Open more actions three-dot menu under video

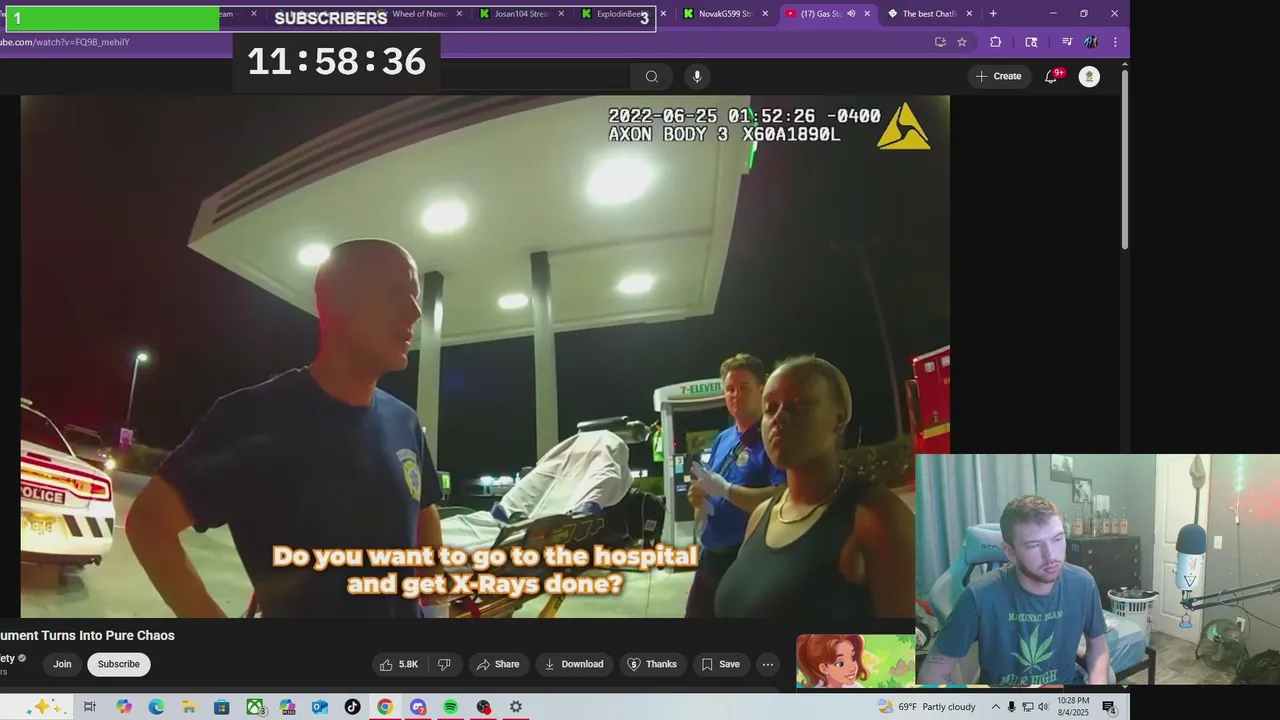pyautogui.click(x=768, y=664)
